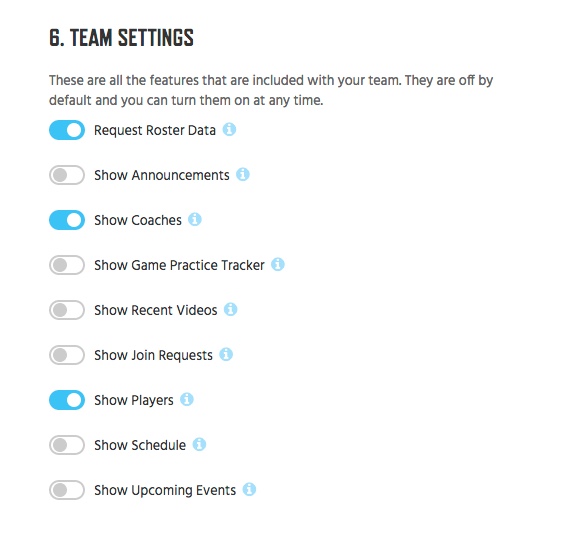Click info icon beside Show Upcoming Events
587x559 pixels.
click(x=249, y=489)
